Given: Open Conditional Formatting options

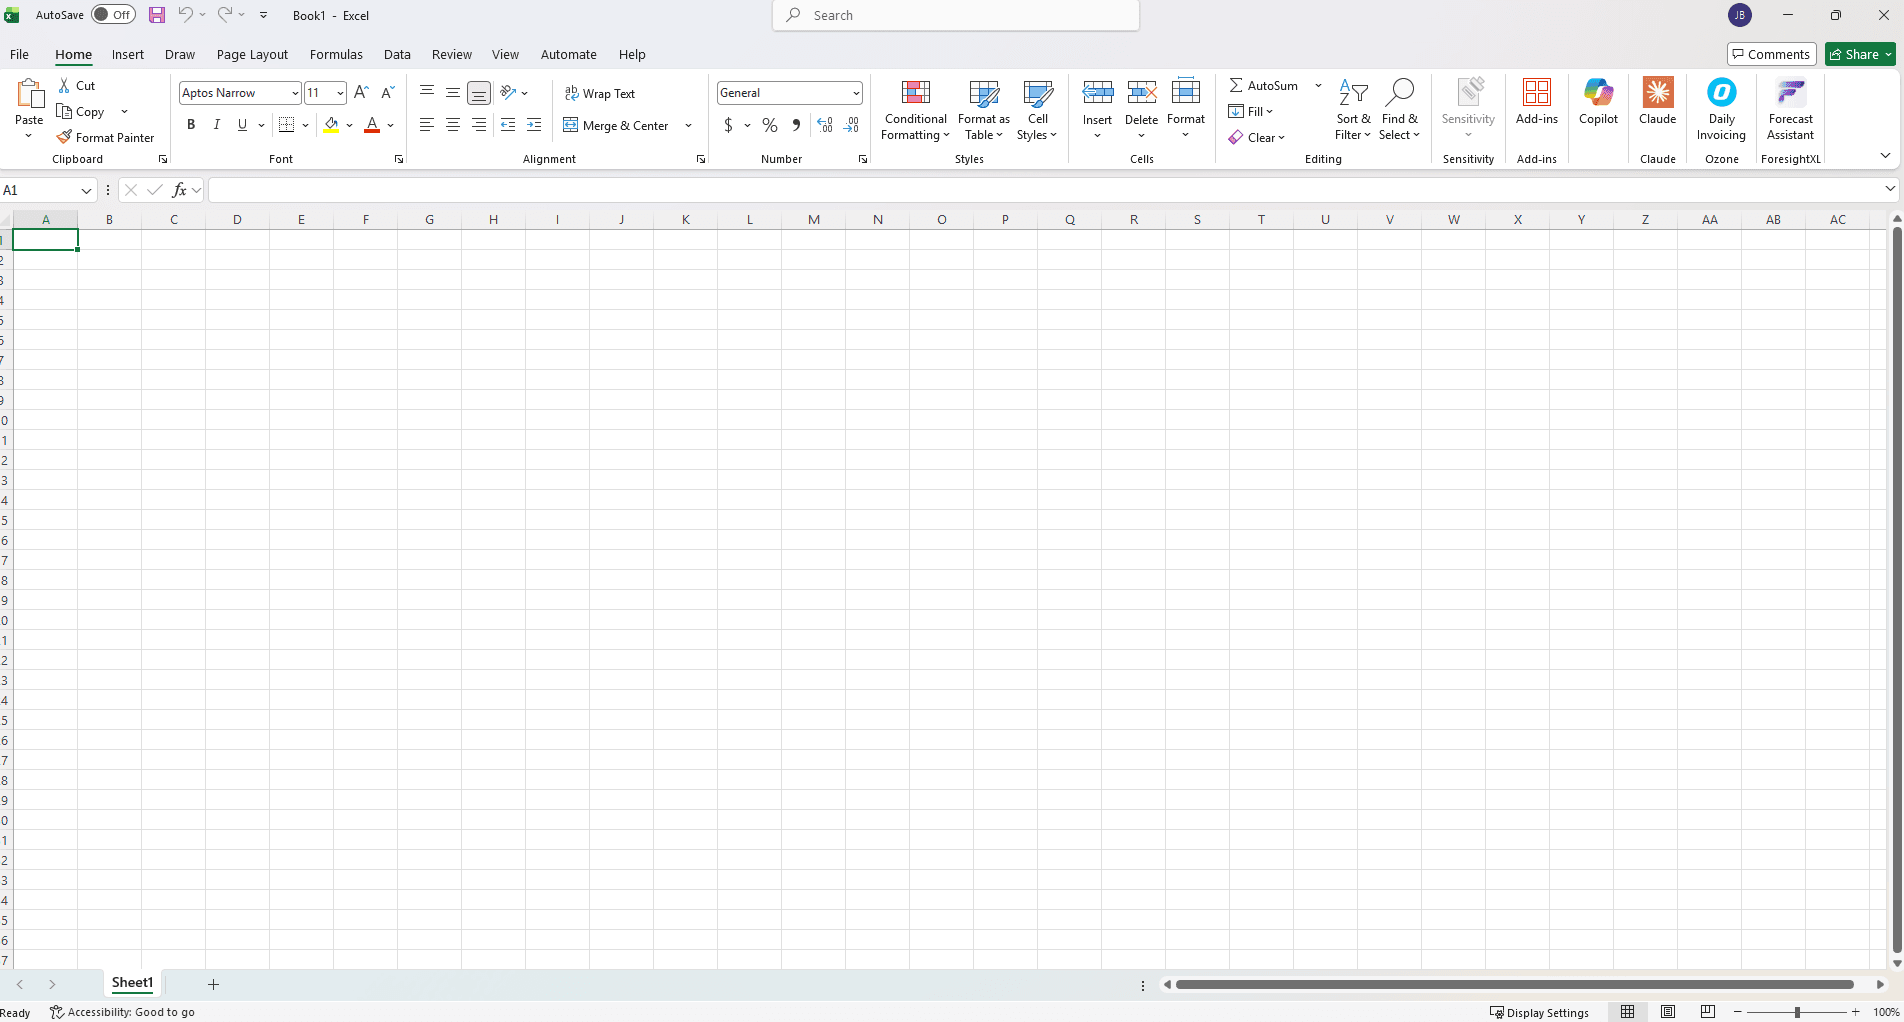Looking at the screenshot, I should point(915,110).
